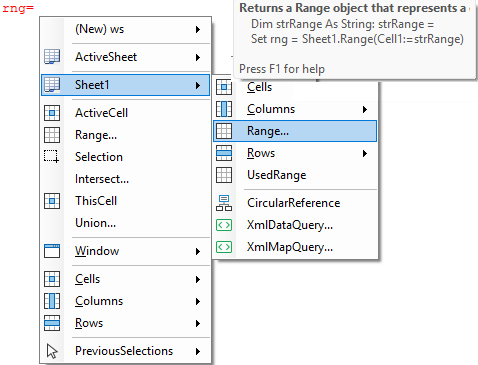The width and height of the screenshot is (478, 365).
Task: Click the Cells icon in Sheet1 submenu
Action: point(224,87)
